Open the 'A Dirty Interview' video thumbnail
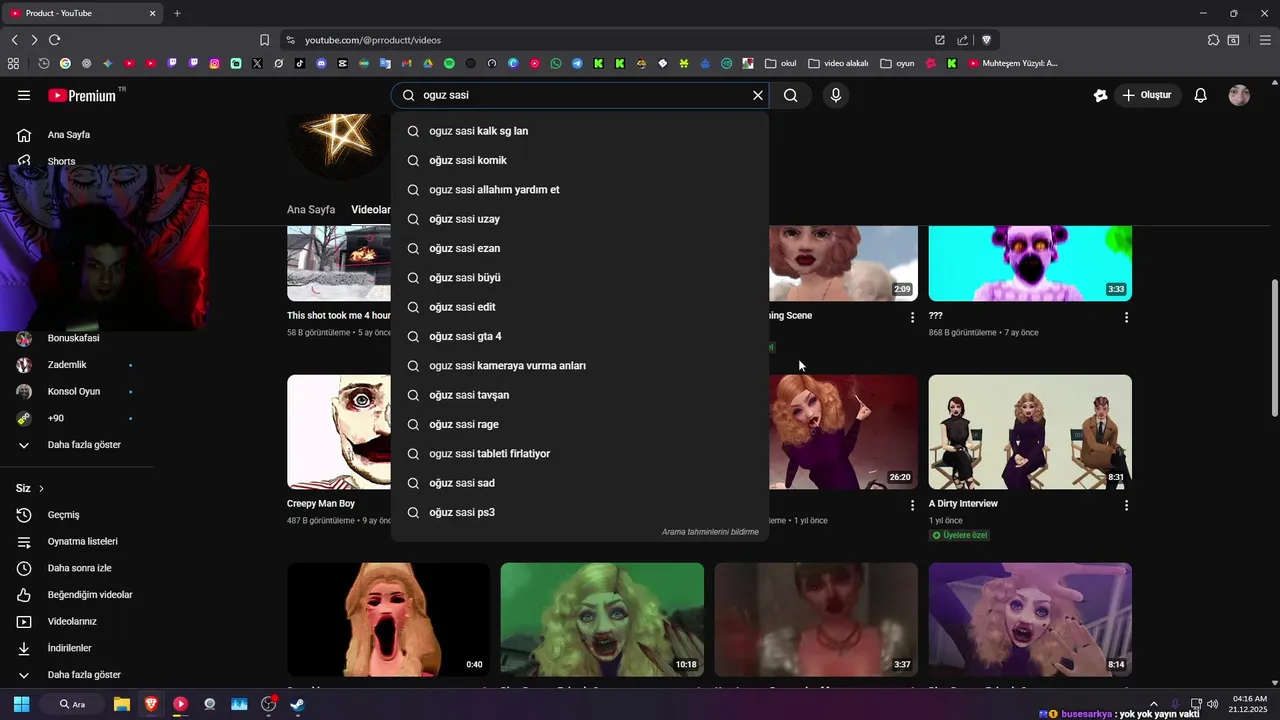The height and width of the screenshot is (720, 1280). (x=1030, y=432)
